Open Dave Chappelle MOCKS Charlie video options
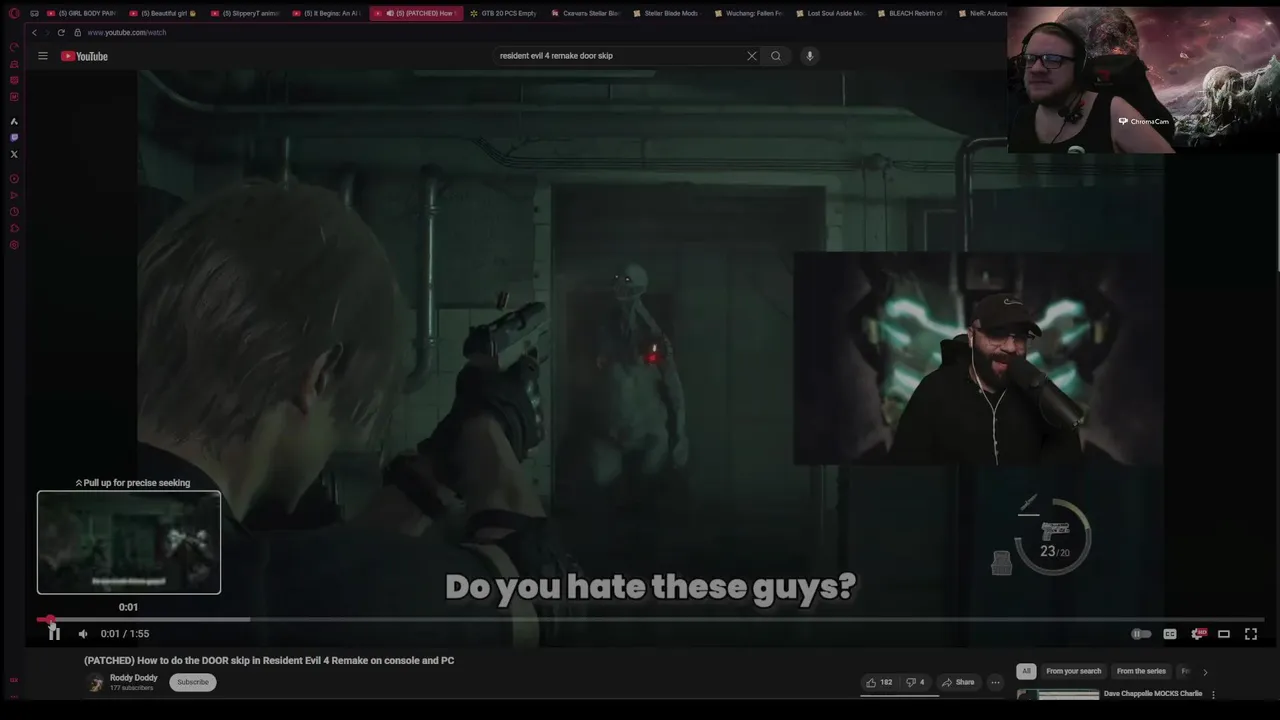 pos(1213,694)
